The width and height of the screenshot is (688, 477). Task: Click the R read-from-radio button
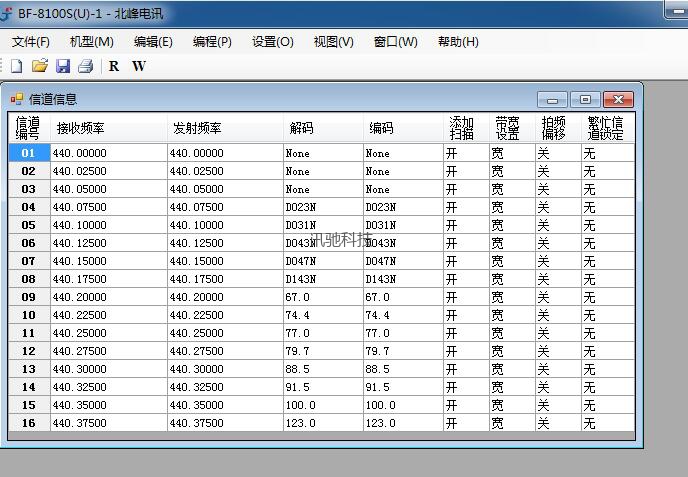pos(114,66)
